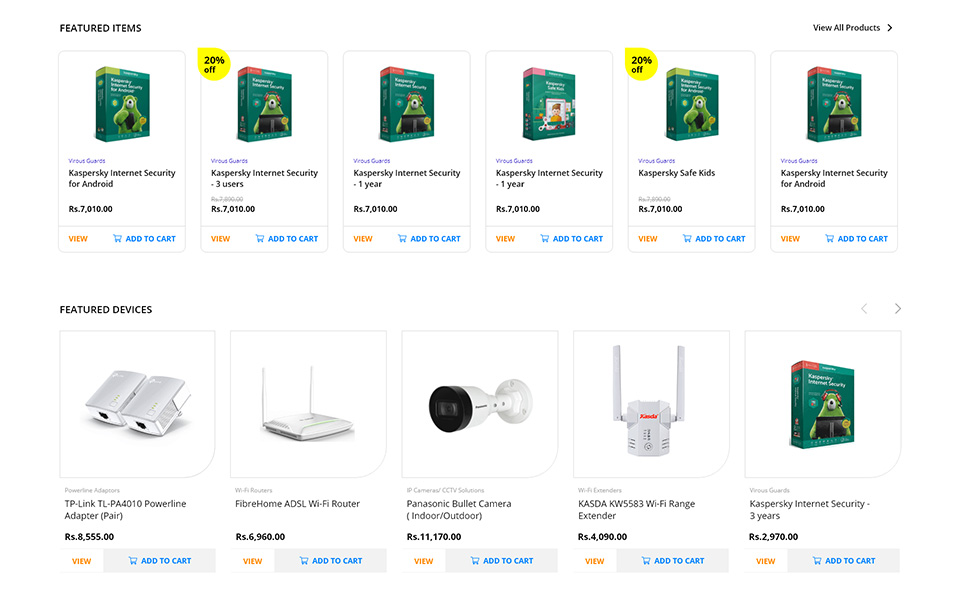View the Panasonic Bullet Camera details

pyautogui.click(x=424, y=561)
